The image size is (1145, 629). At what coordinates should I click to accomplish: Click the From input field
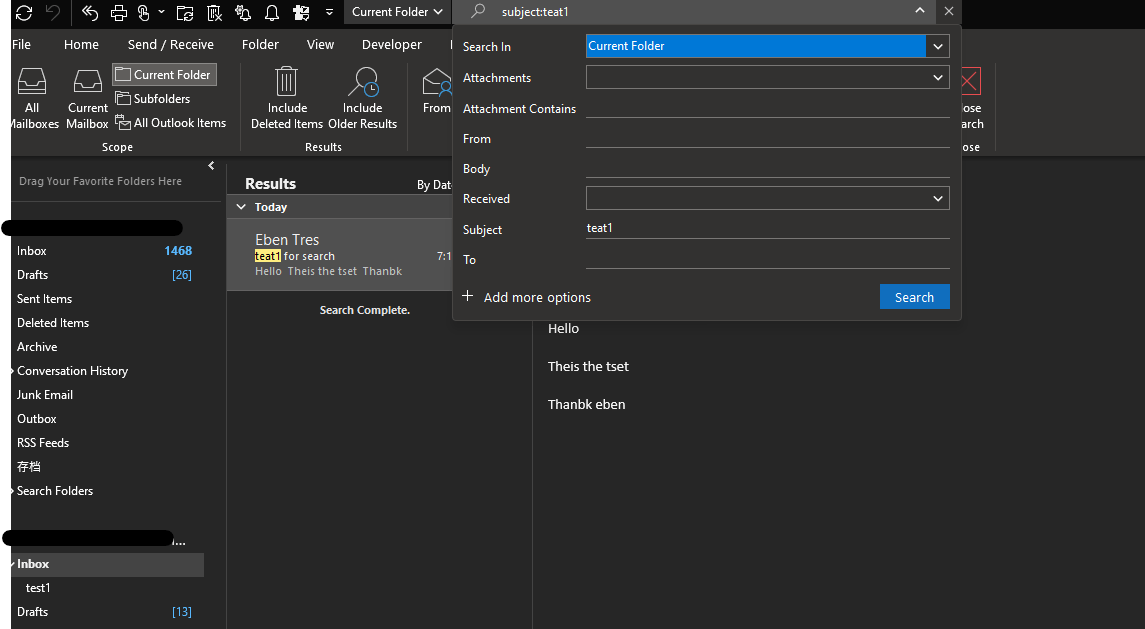(x=767, y=138)
